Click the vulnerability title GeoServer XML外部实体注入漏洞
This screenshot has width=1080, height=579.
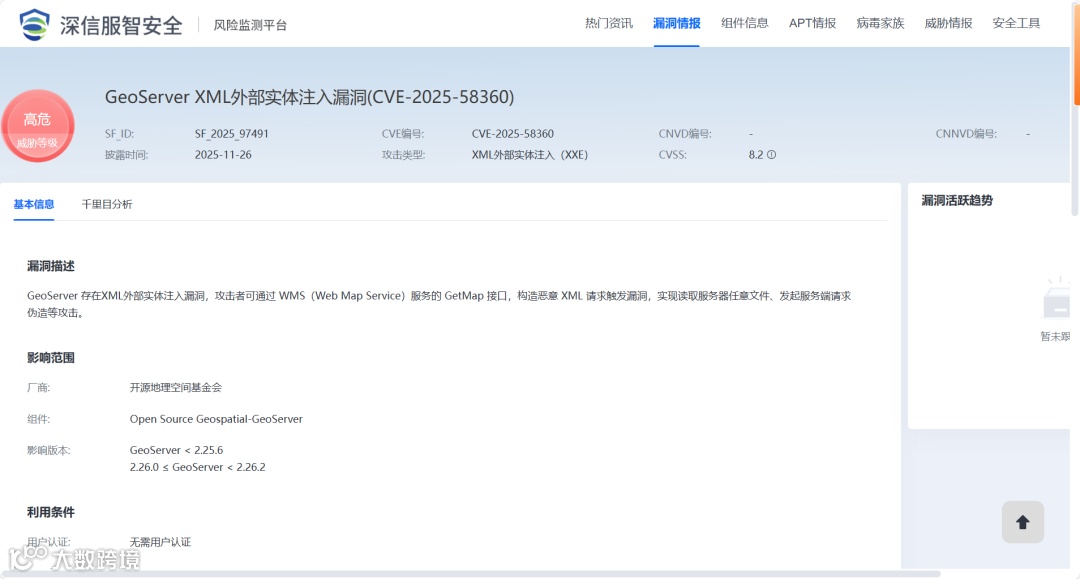(309, 97)
